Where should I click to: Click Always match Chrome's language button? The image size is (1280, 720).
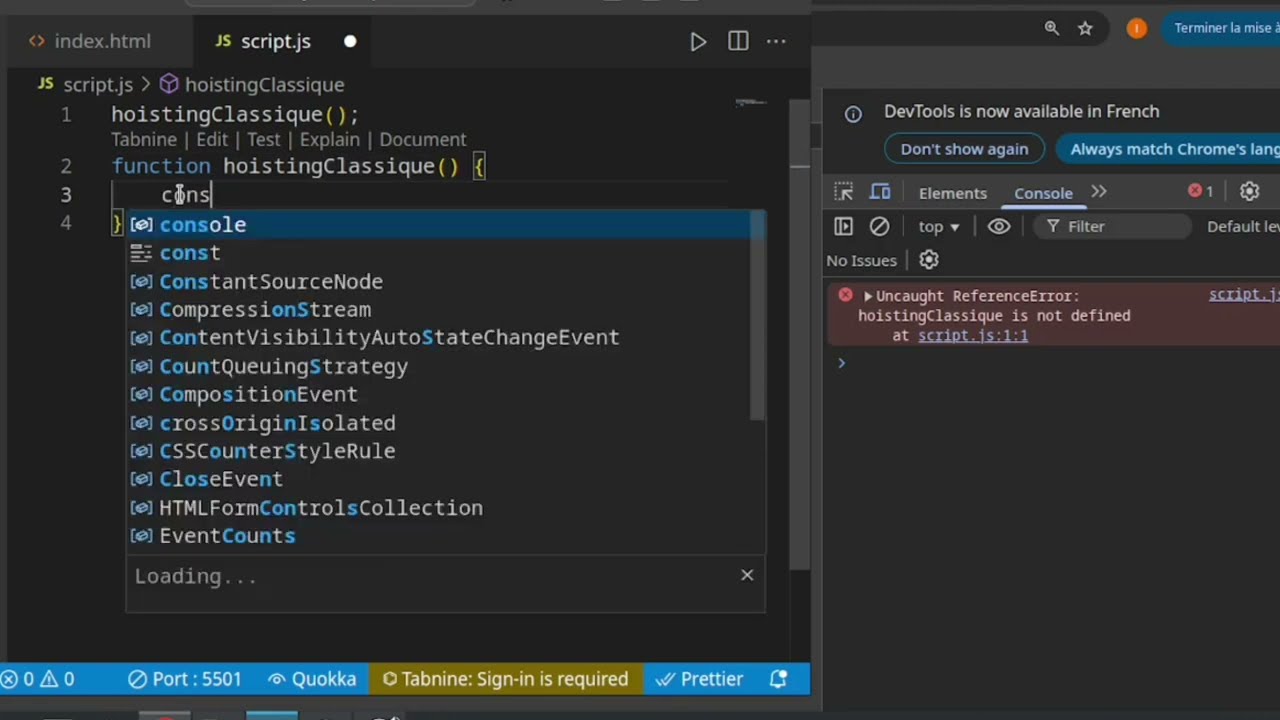(x=1168, y=149)
